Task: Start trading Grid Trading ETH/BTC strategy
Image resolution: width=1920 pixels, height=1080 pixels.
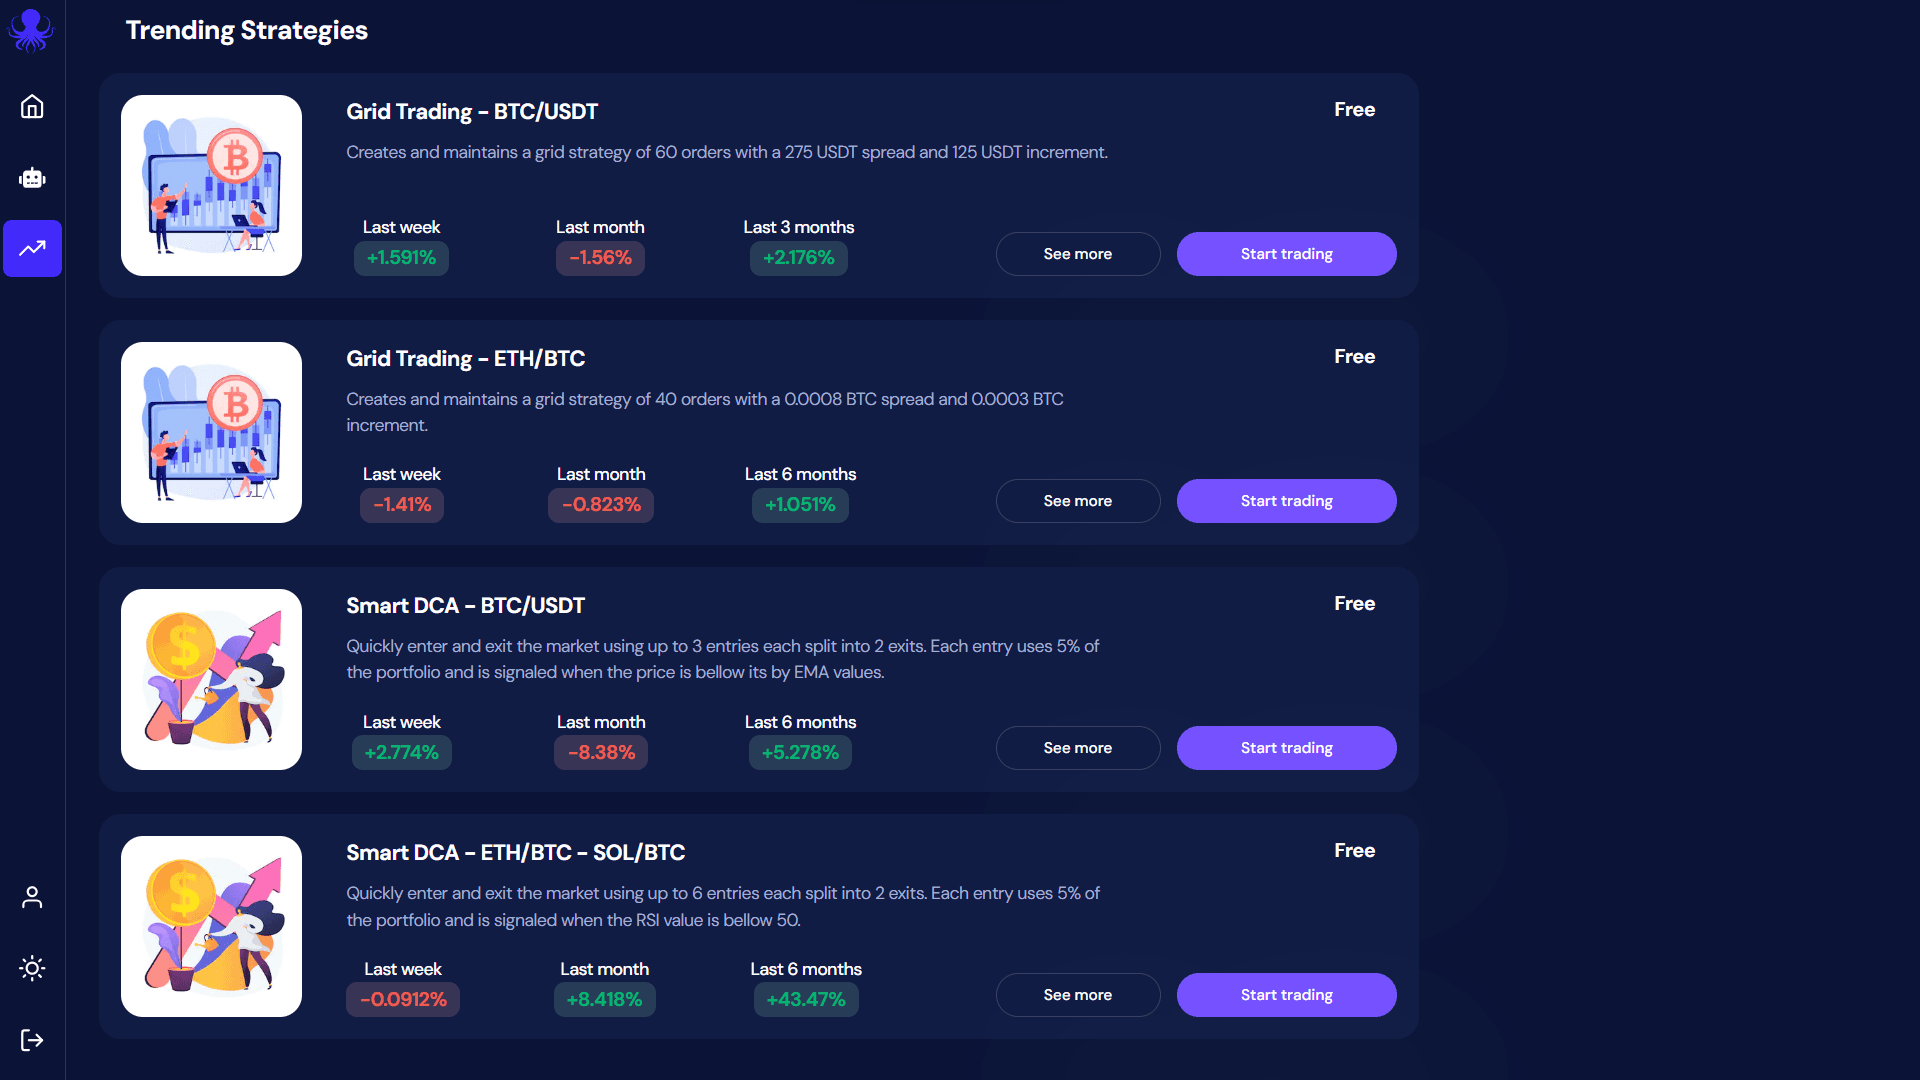Action: pos(1287,501)
